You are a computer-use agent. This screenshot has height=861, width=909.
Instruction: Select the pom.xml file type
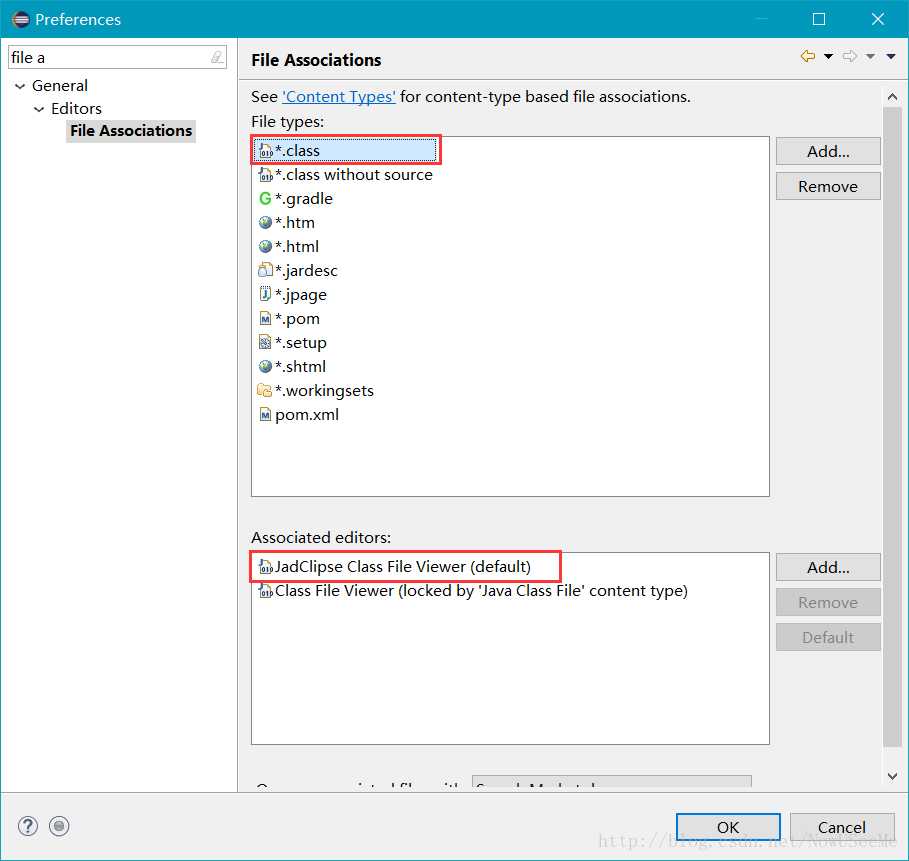tap(299, 415)
